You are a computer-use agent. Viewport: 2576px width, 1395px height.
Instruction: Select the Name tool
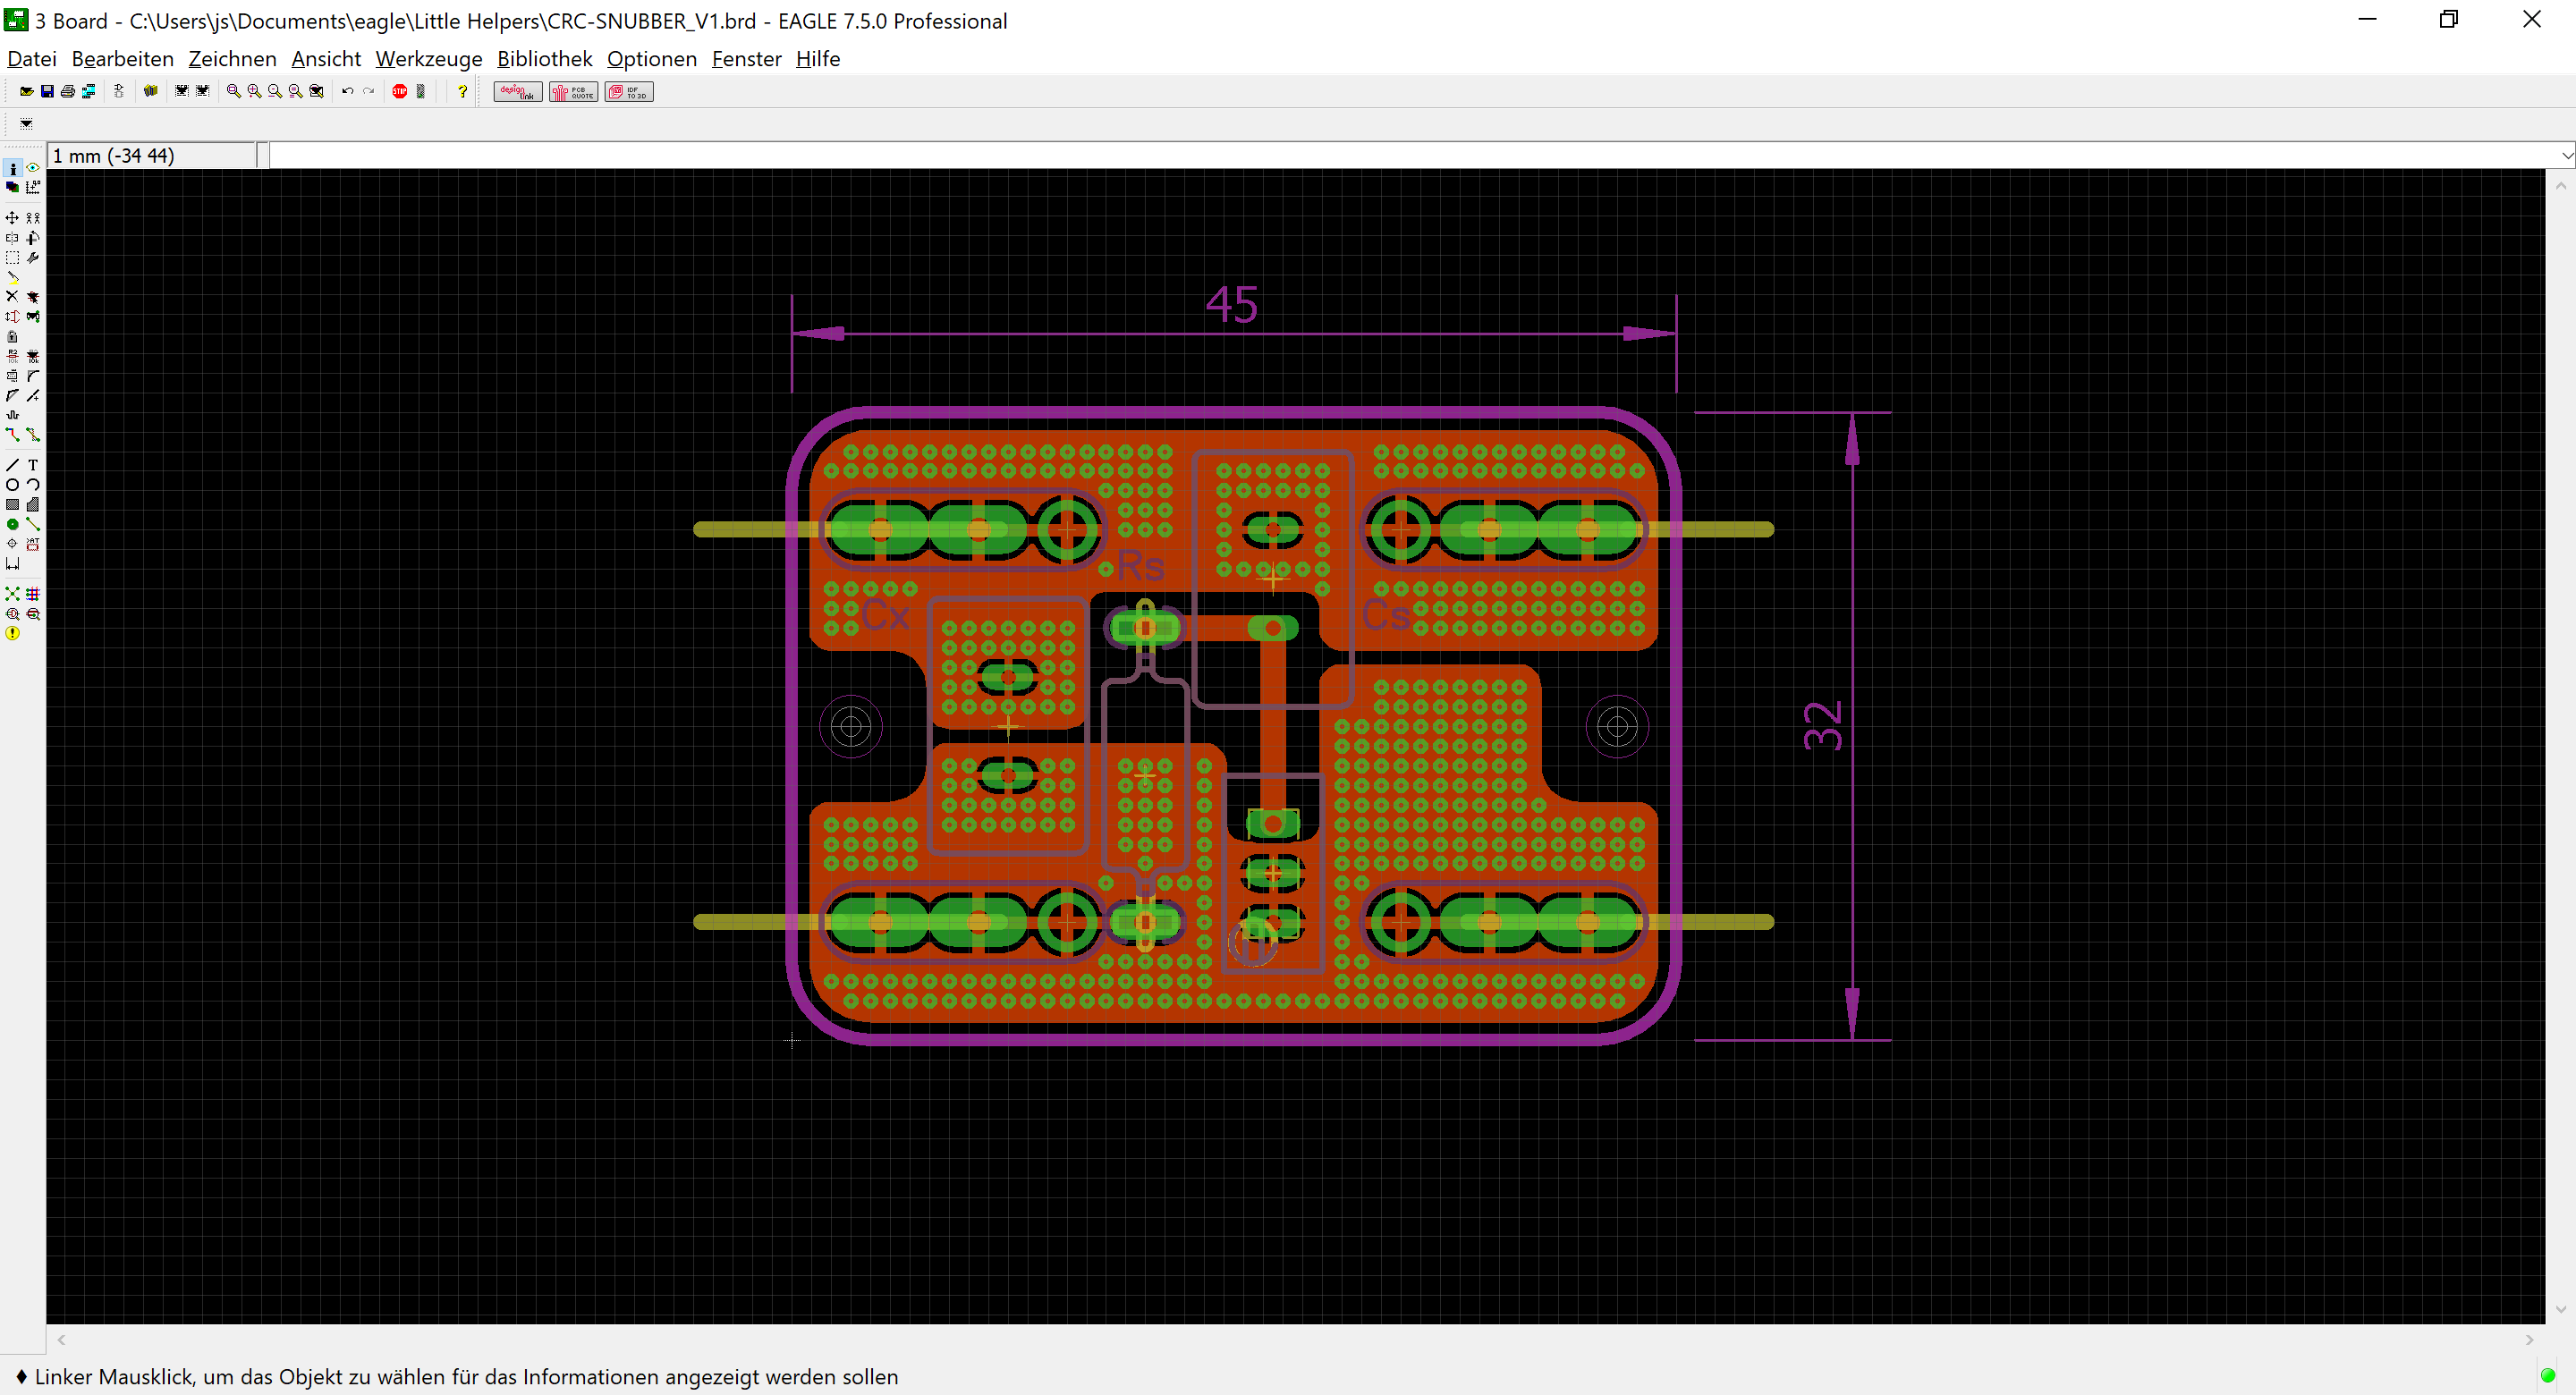[x=12, y=356]
